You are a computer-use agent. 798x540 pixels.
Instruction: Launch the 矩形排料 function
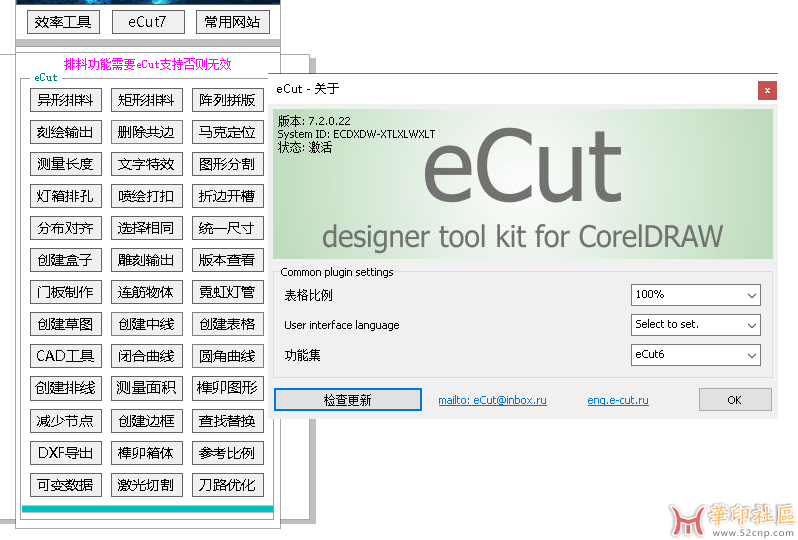[x=147, y=100]
